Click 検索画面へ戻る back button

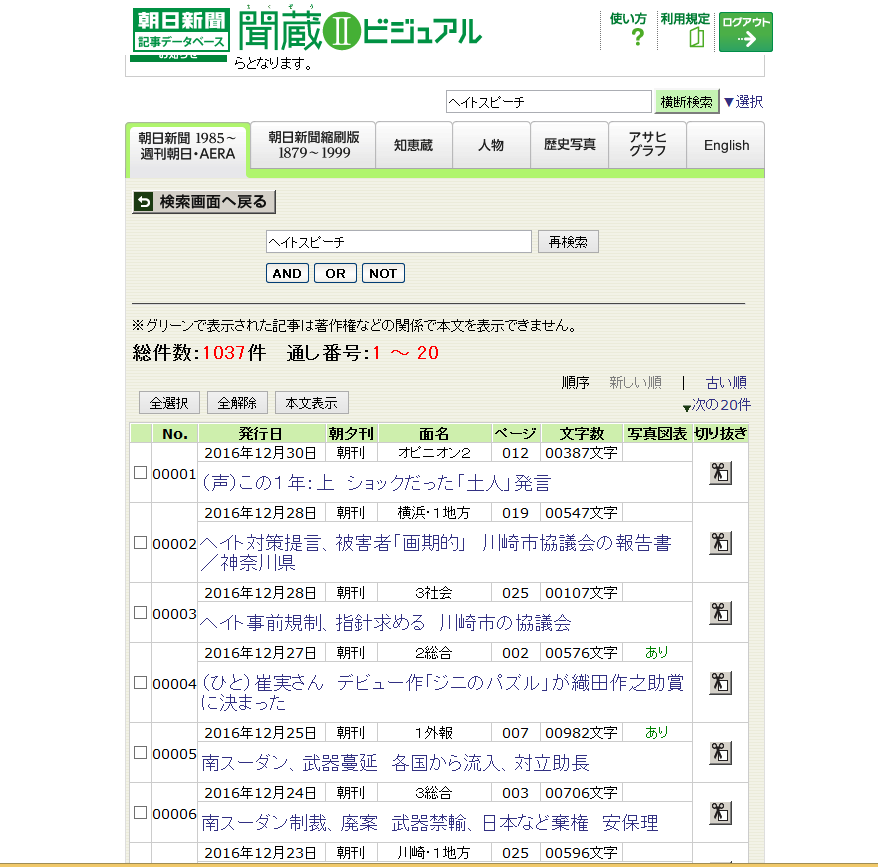(x=204, y=202)
